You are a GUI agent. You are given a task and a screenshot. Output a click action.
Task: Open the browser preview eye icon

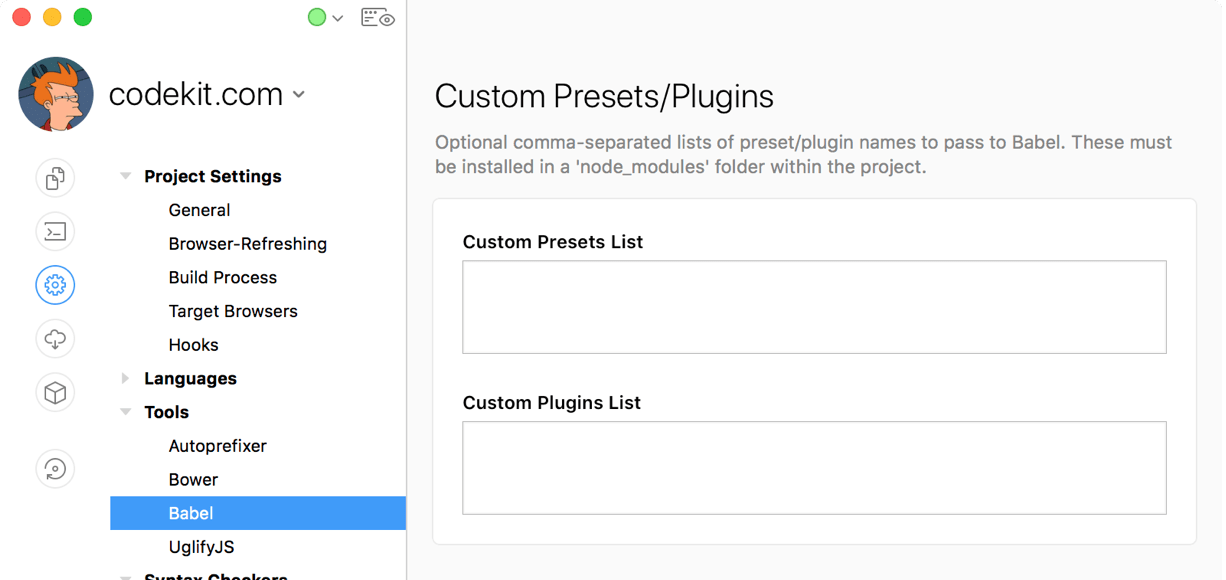coord(378,18)
